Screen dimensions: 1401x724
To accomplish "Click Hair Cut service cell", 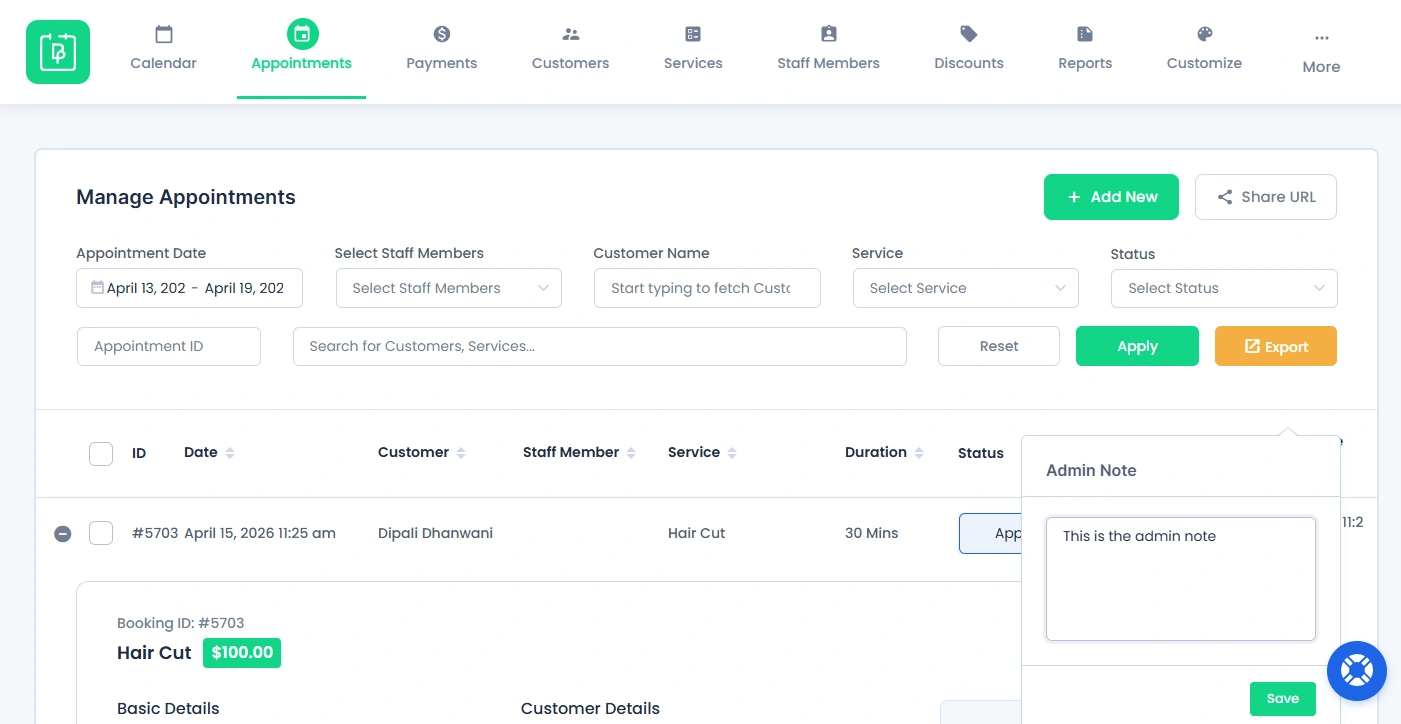I will 697,533.
